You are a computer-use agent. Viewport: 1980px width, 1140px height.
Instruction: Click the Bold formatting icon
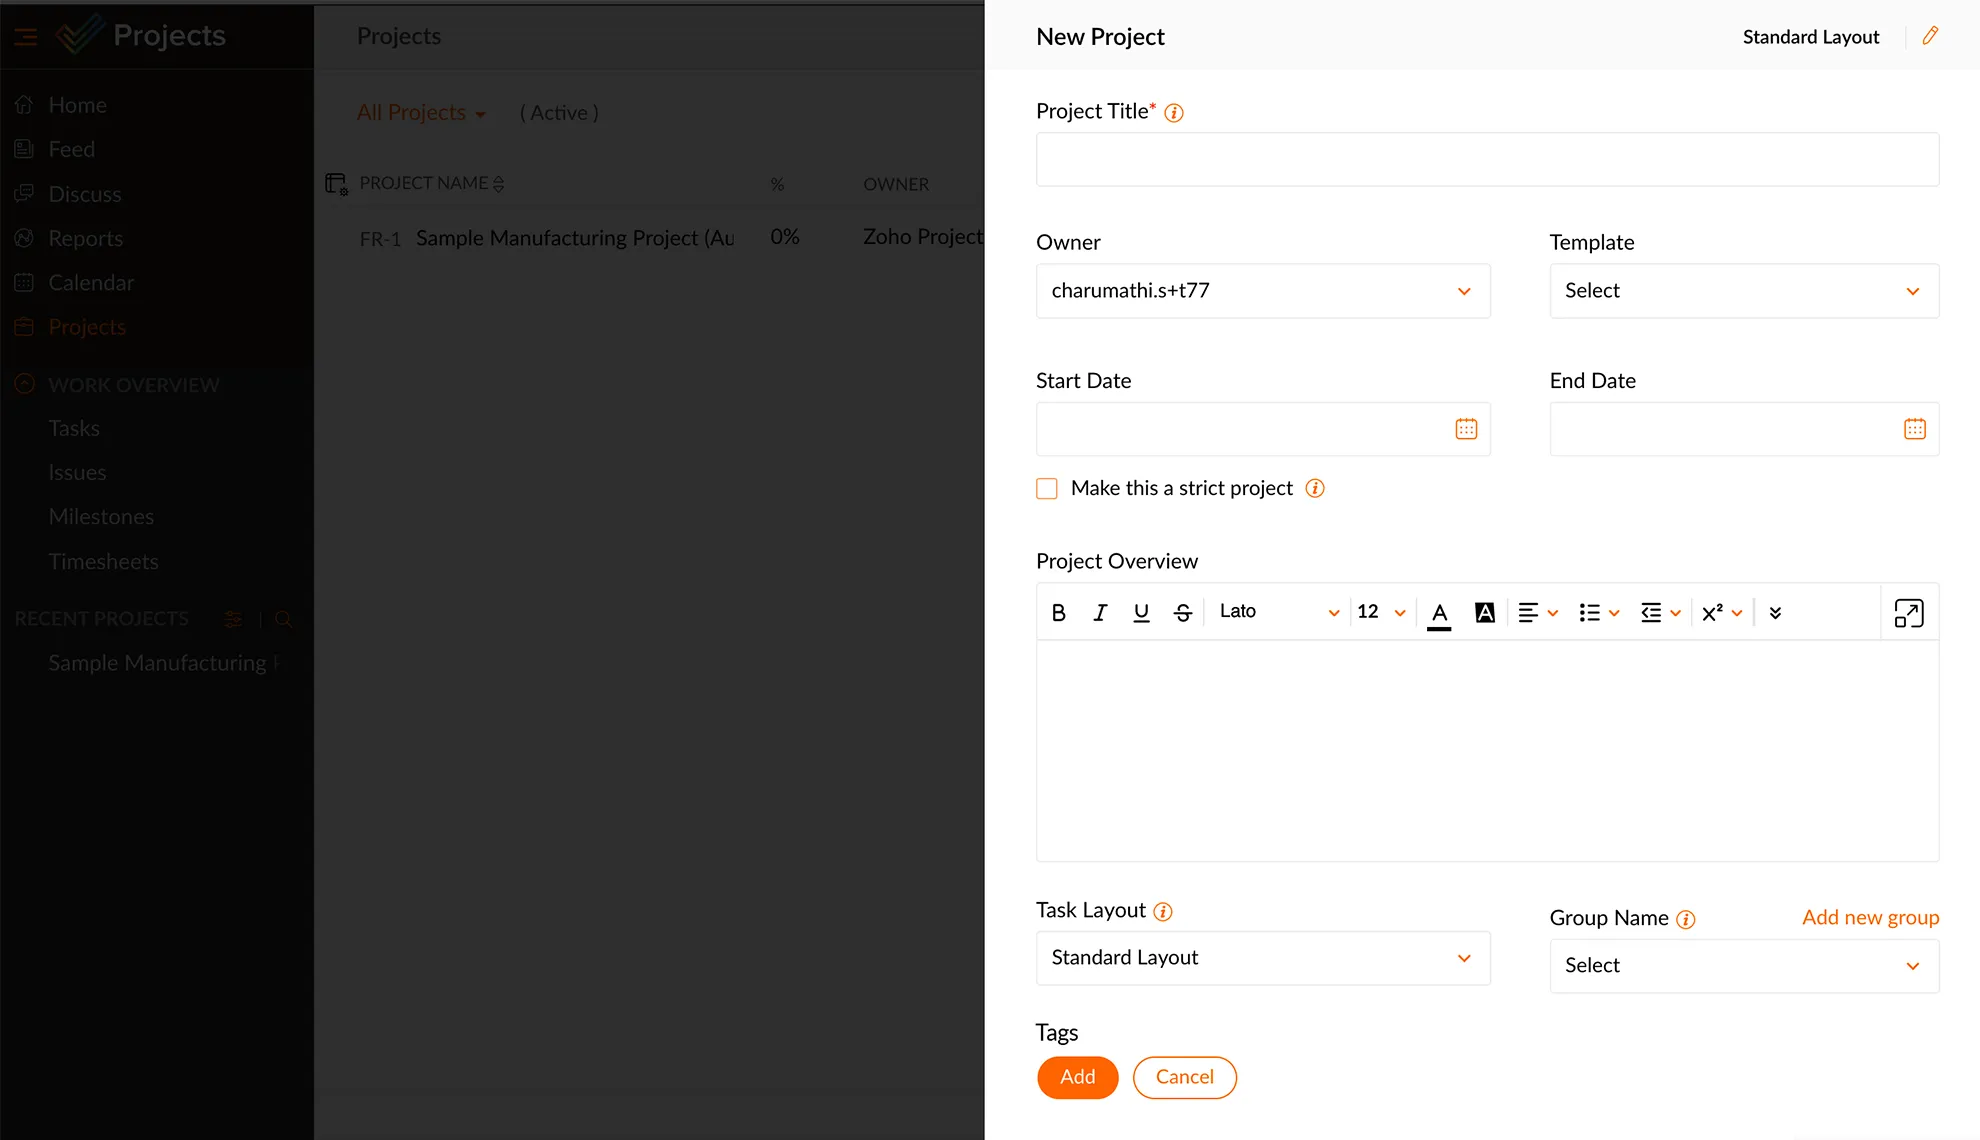click(1059, 612)
